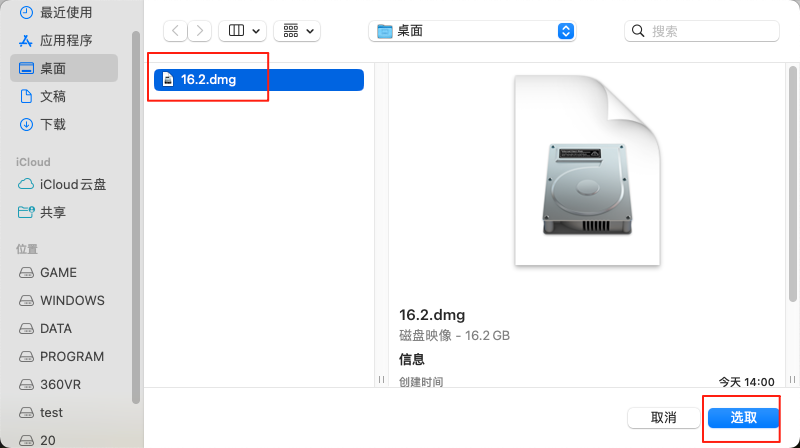
Task: Open the column view mode dropdown
Action: tap(242, 31)
